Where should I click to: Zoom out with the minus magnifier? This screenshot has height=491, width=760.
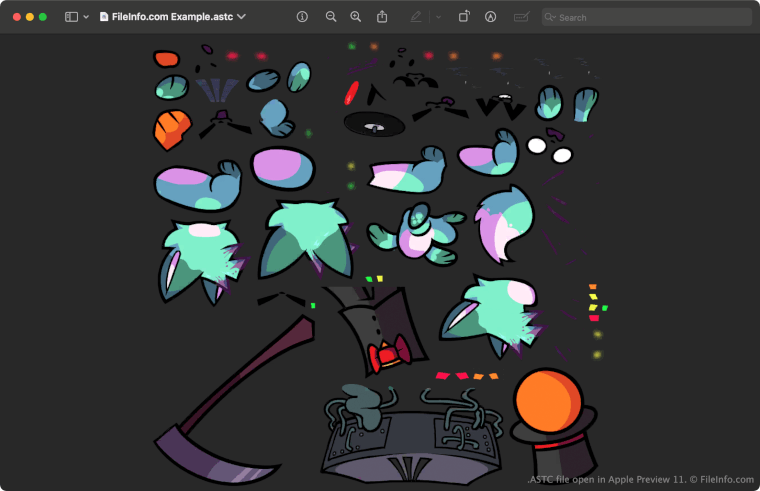coord(331,17)
